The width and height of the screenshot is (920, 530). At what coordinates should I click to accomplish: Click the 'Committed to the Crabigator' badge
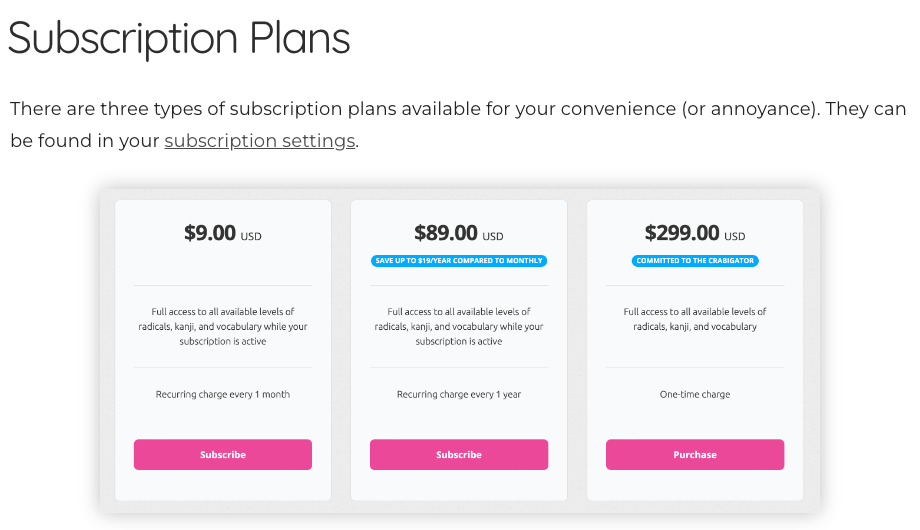tap(695, 261)
